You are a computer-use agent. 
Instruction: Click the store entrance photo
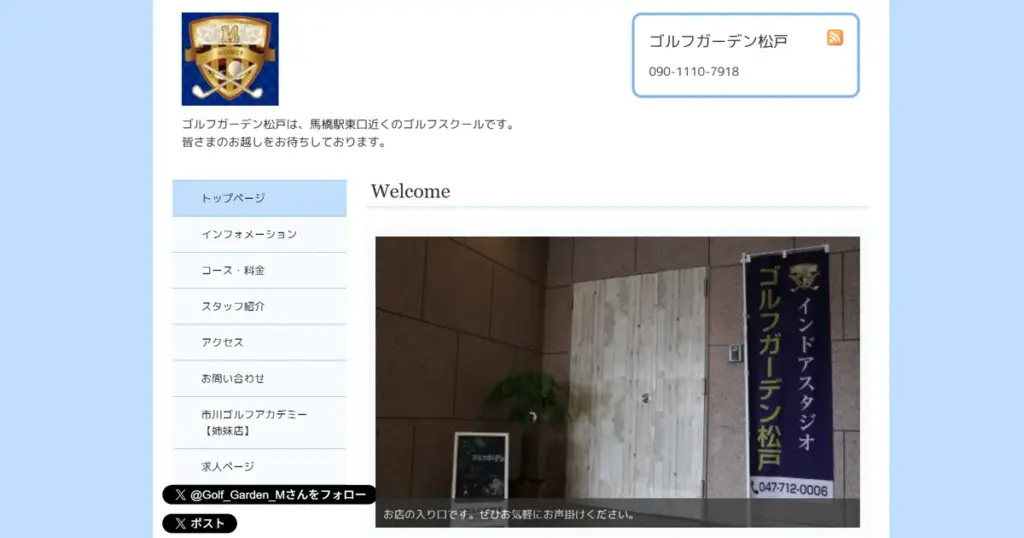[617, 382]
